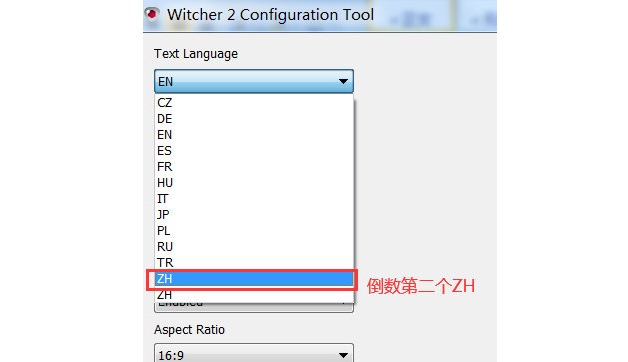Pick HU in the language list
Viewport: 628px width, 362px height.
254,183
